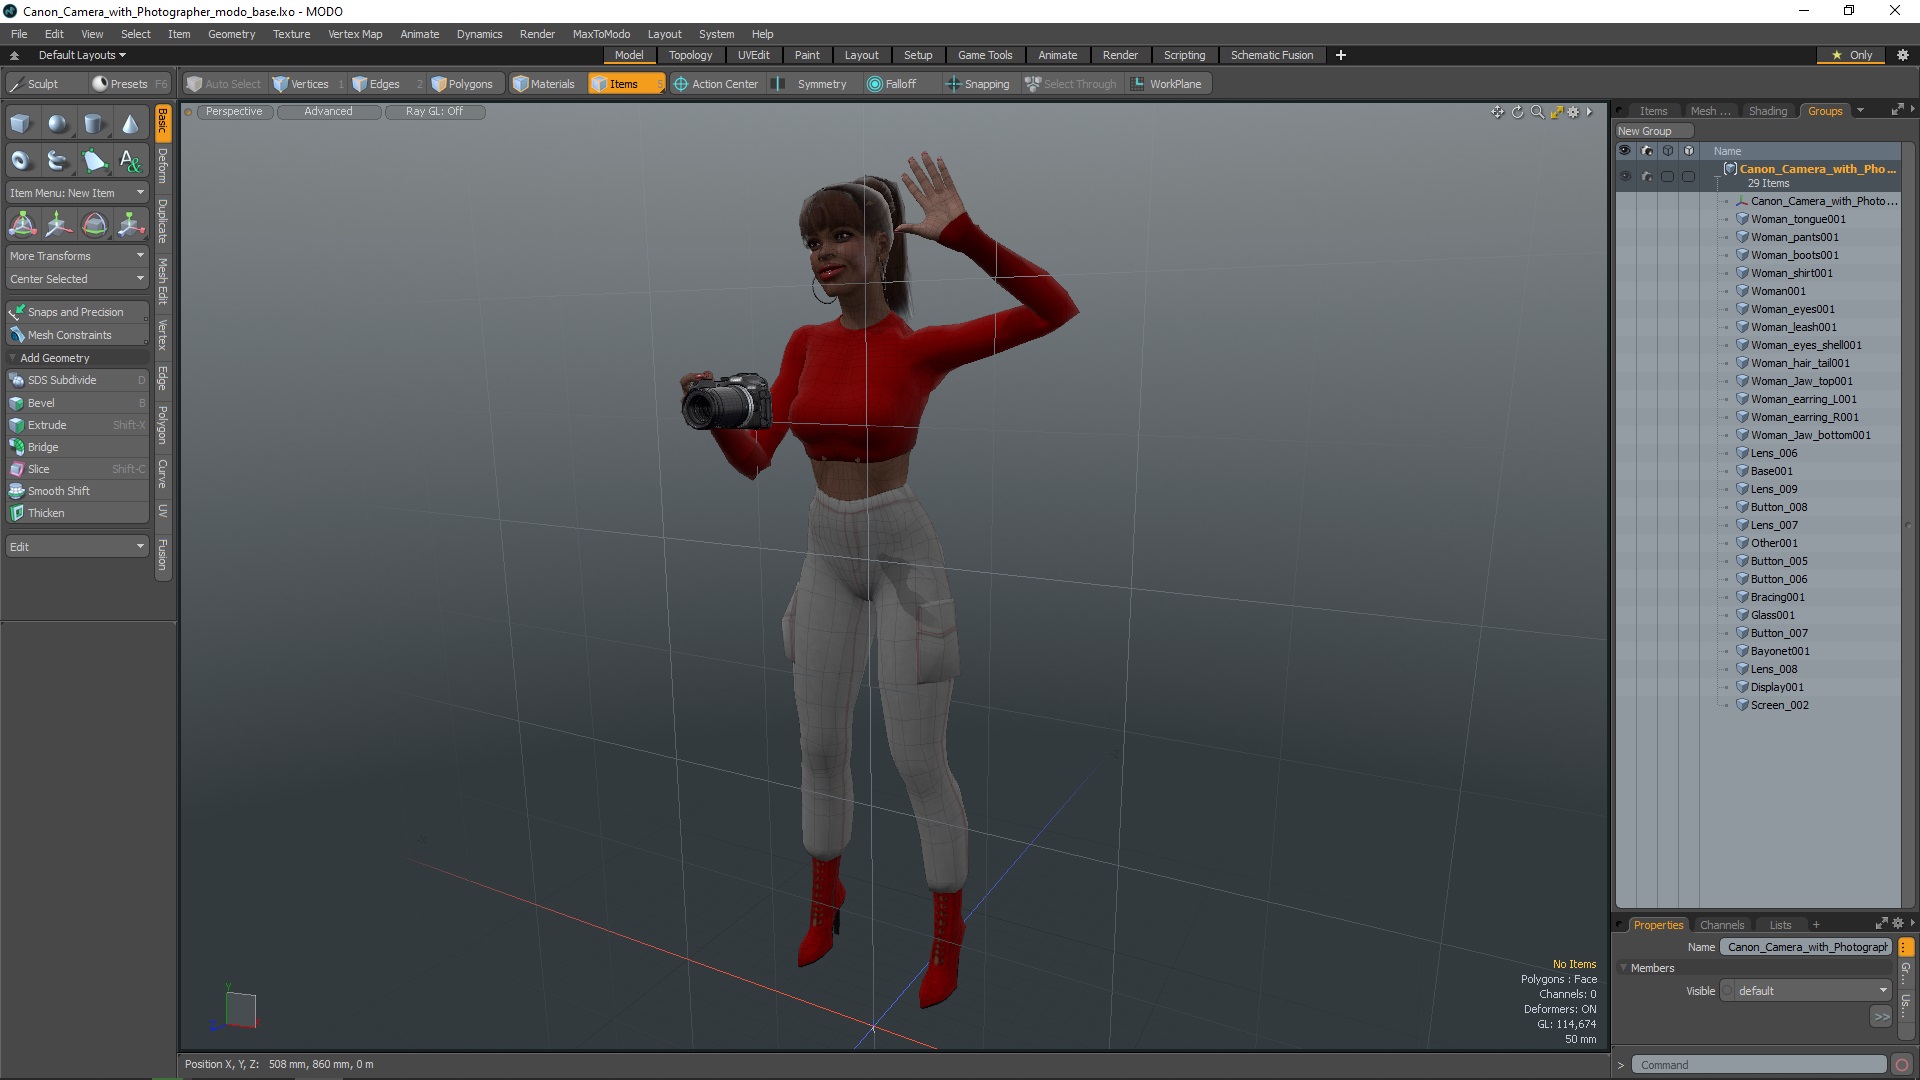Image resolution: width=1920 pixels, height=1080 pixels.
Task: Toggle Ray GL: Off button
Action: click(x=434, y=112)
